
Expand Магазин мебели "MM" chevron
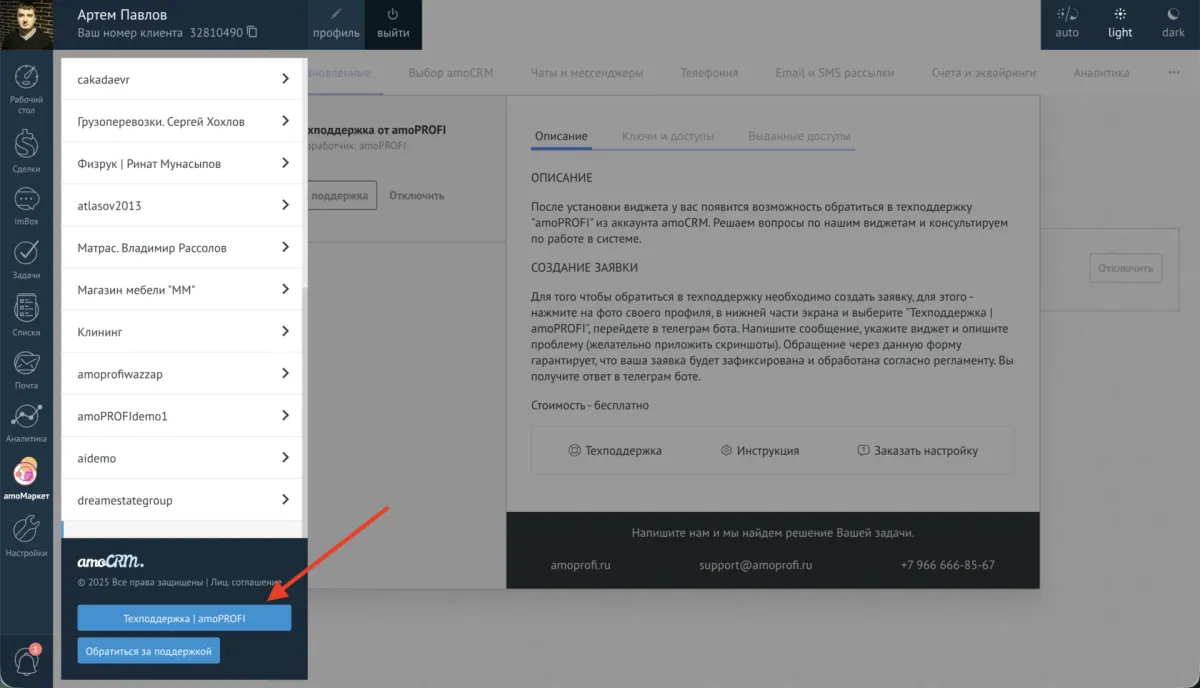[285, 289]
